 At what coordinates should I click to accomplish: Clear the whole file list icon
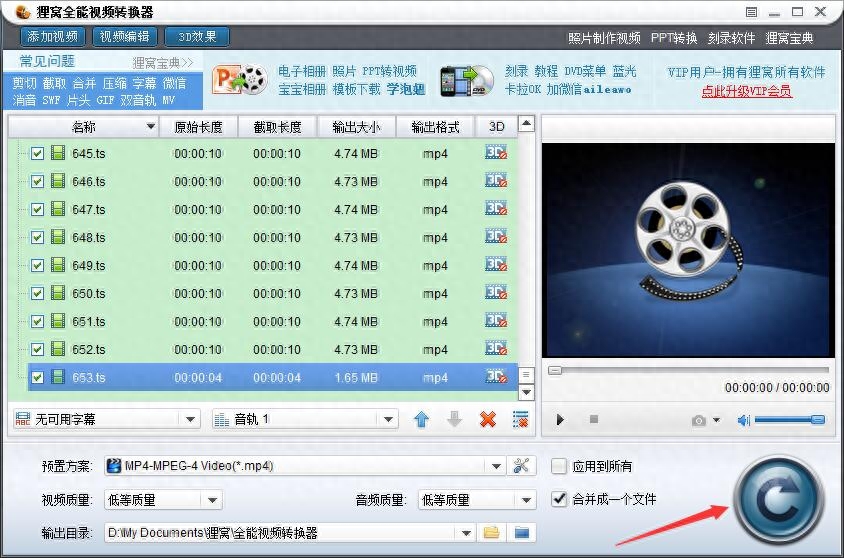coord(521,419)
